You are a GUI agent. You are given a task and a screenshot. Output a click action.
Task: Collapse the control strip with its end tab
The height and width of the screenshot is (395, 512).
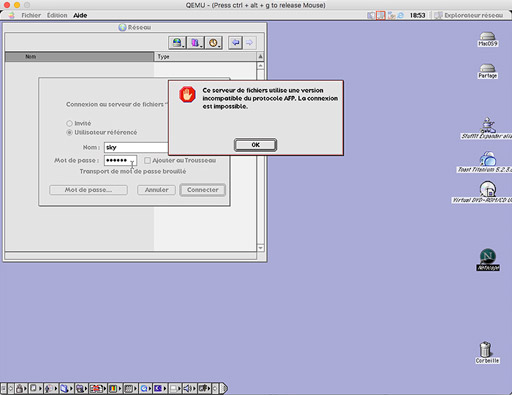pyautogui.click(x=224, y=388)
